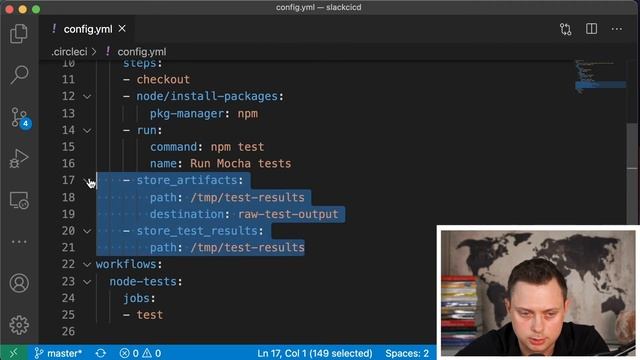Image resolution: width=640 pixels, height=360 pixels.
Task: Open the Run and Debug view
Action: pyautogui.click(x=19, y=158)
